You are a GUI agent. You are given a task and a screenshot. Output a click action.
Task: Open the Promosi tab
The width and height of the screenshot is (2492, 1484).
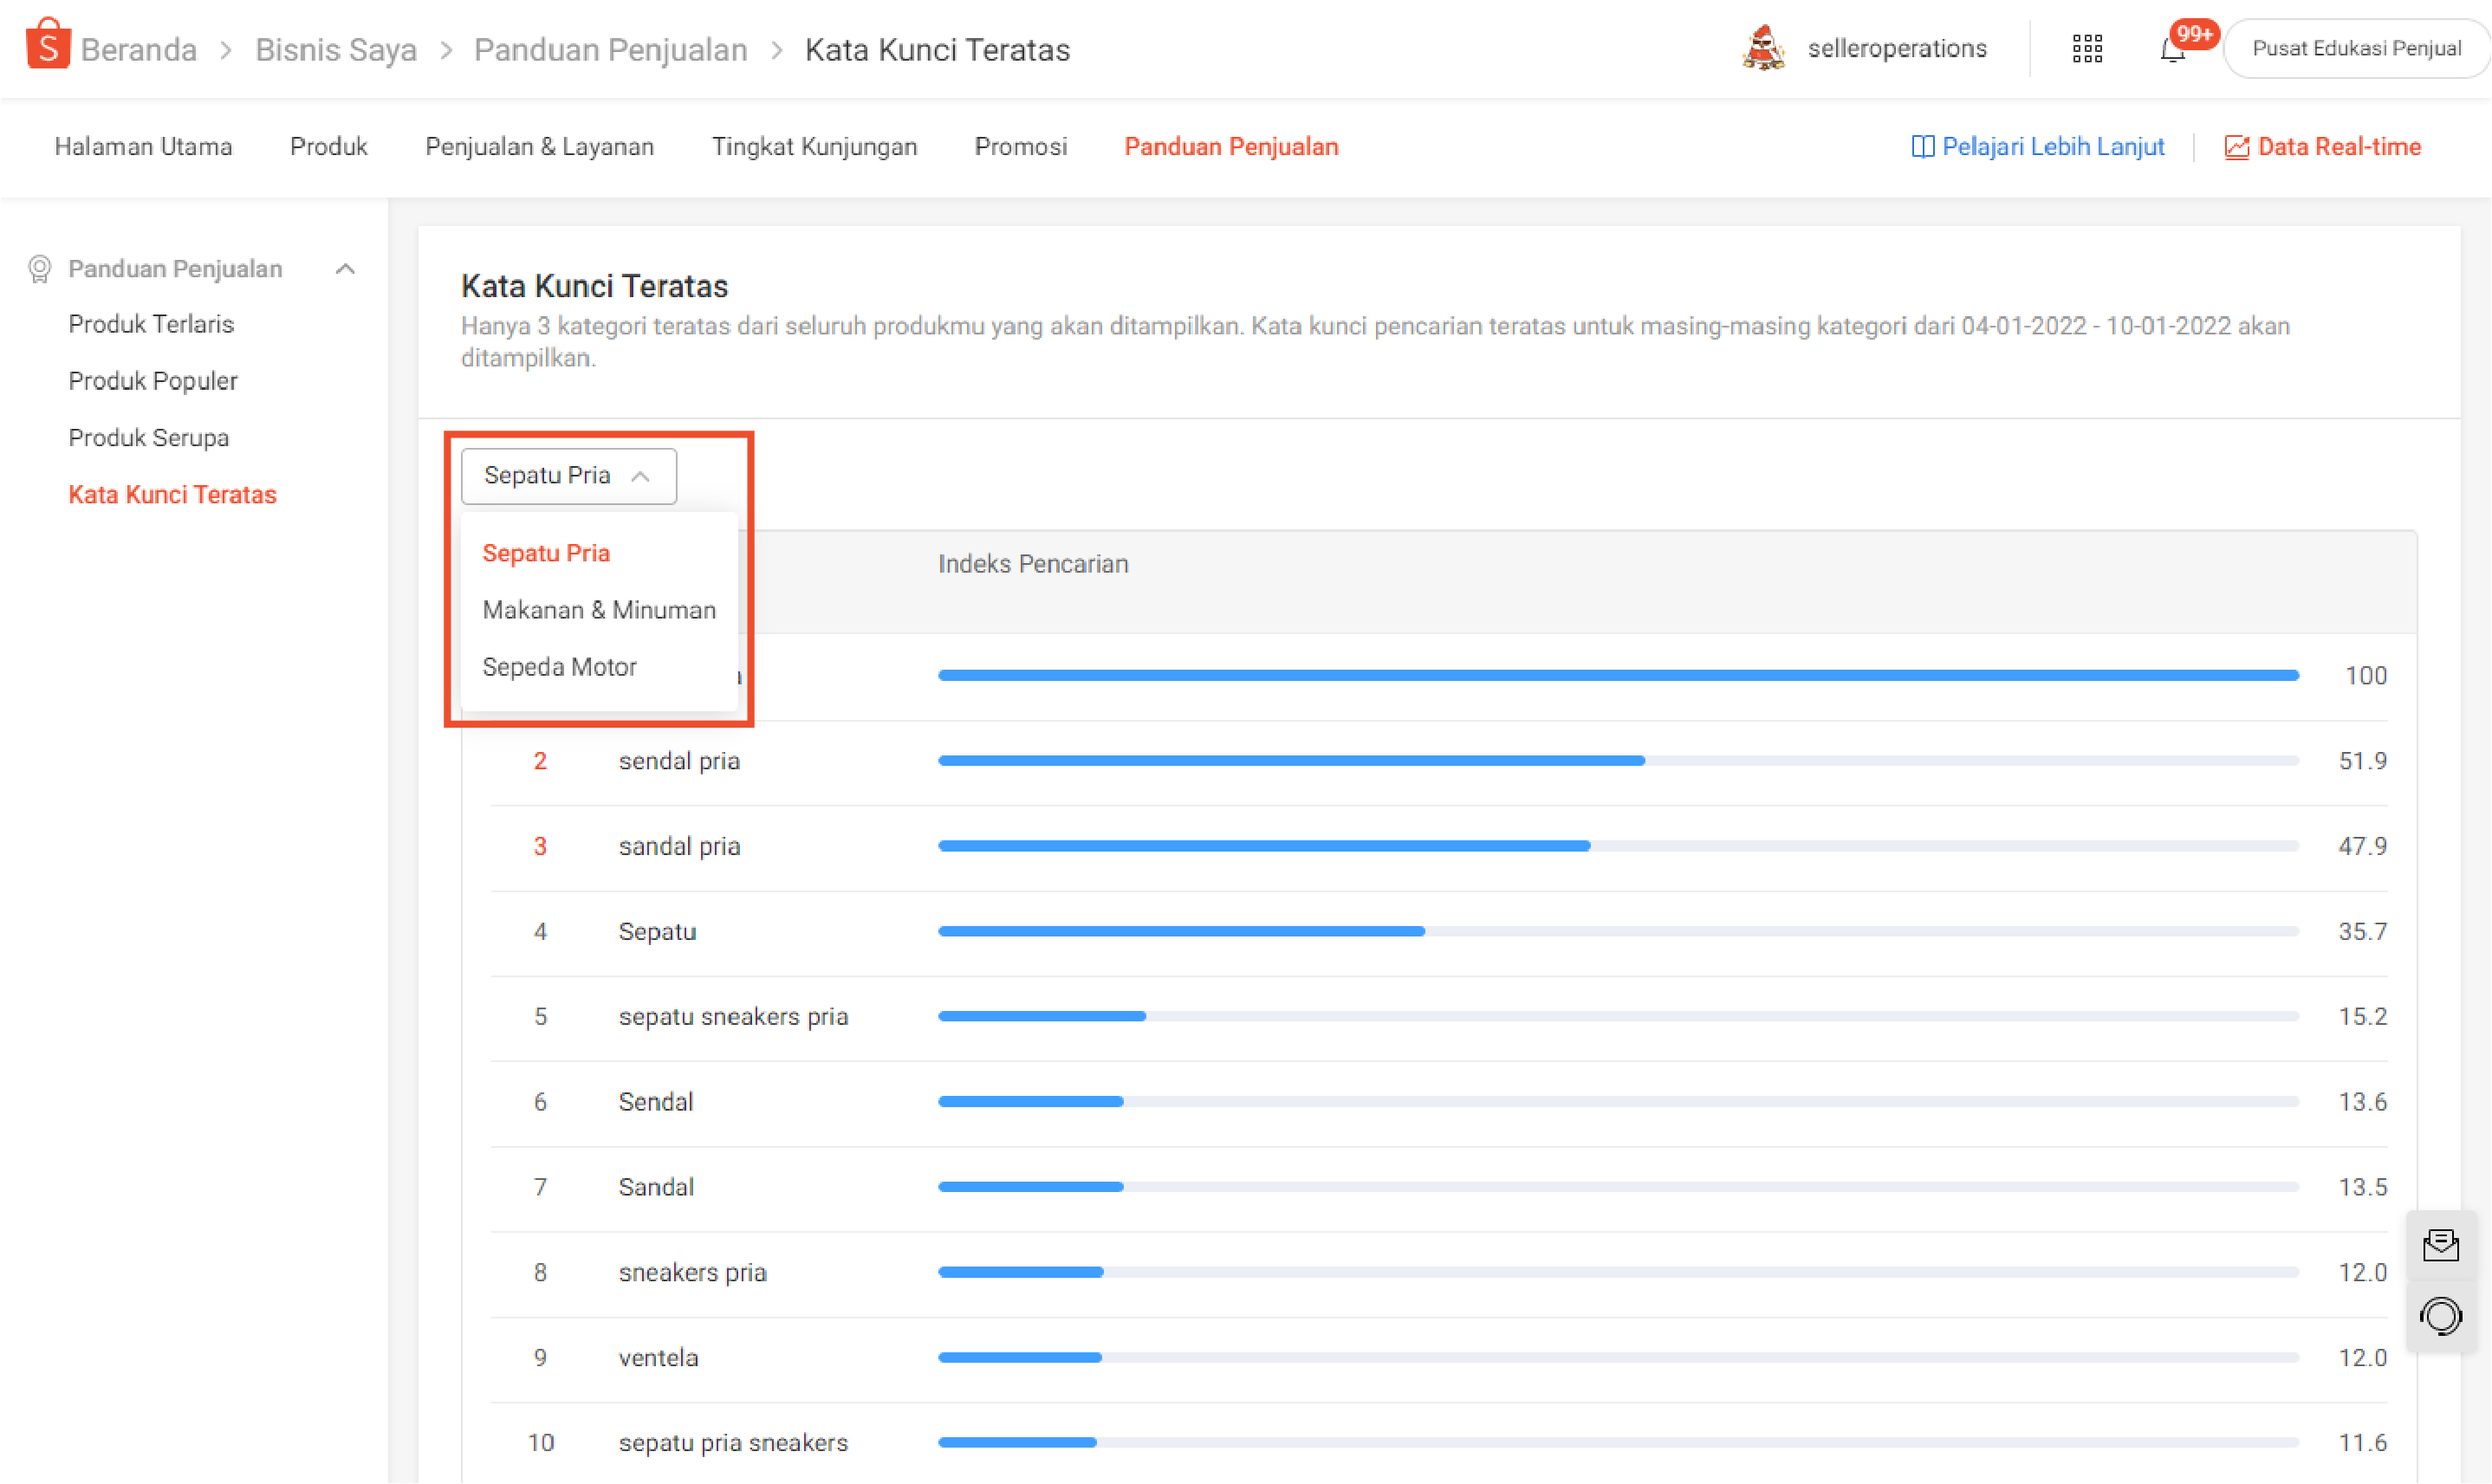point(1020,147)
